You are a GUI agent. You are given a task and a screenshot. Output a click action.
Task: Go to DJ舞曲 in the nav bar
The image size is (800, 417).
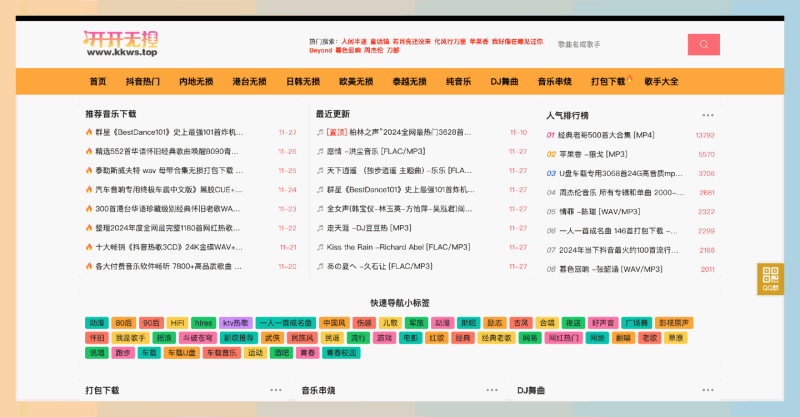tap(505, 82)
